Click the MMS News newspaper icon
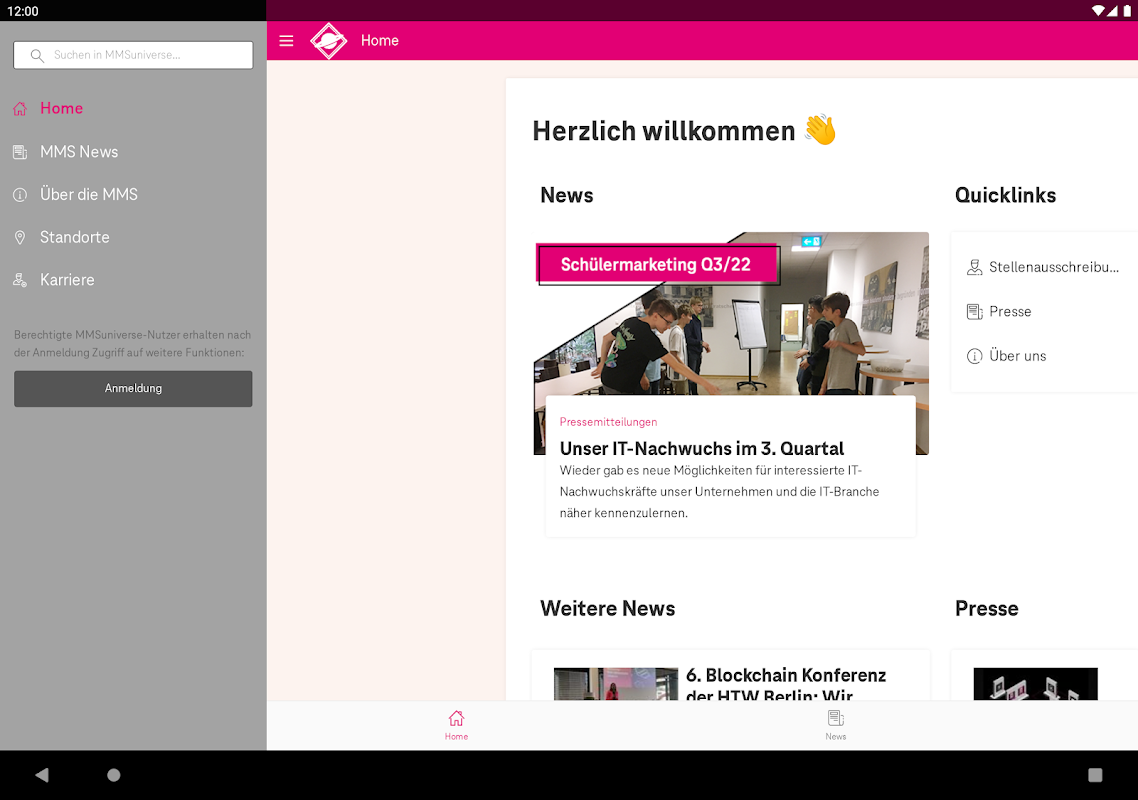This screenshot has height=800, width=1138. [20, 152]
